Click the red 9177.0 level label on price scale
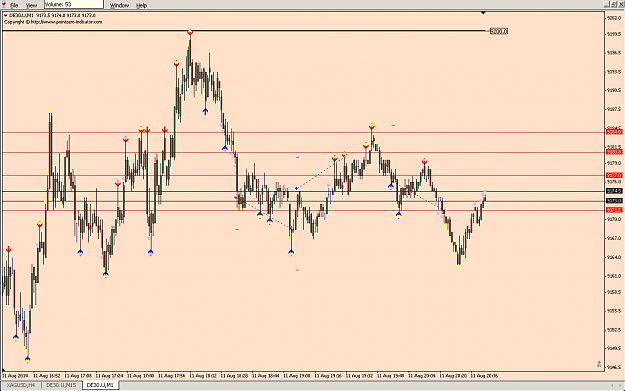This screenshot has height=391, width=625. tap(614, 175)
